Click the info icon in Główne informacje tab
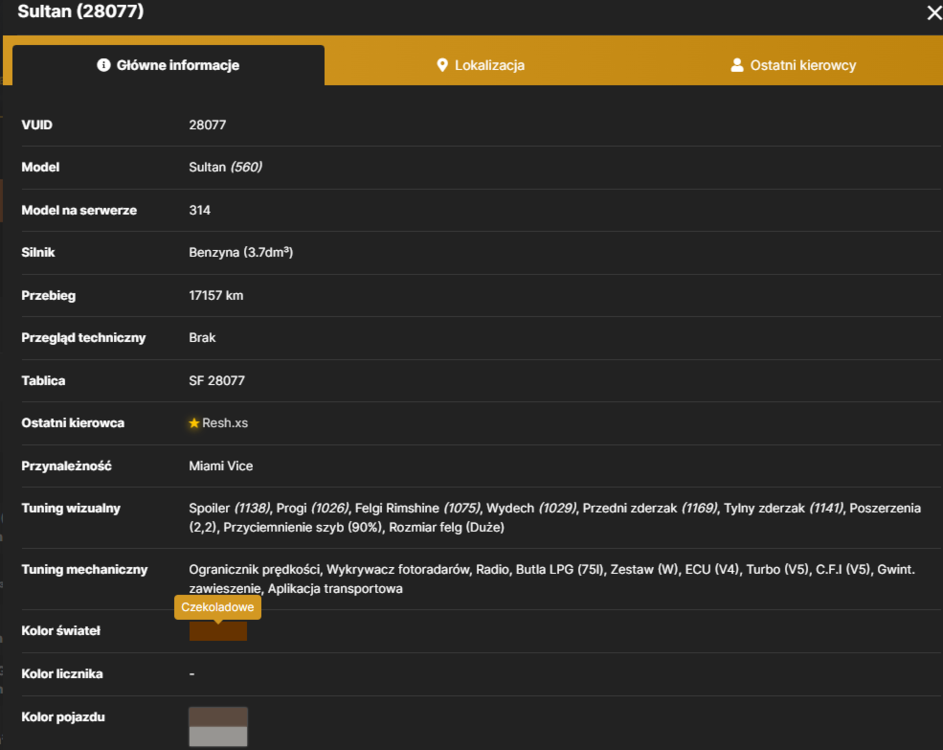This screenshot has height=750, width=943. tap(103, 65)
